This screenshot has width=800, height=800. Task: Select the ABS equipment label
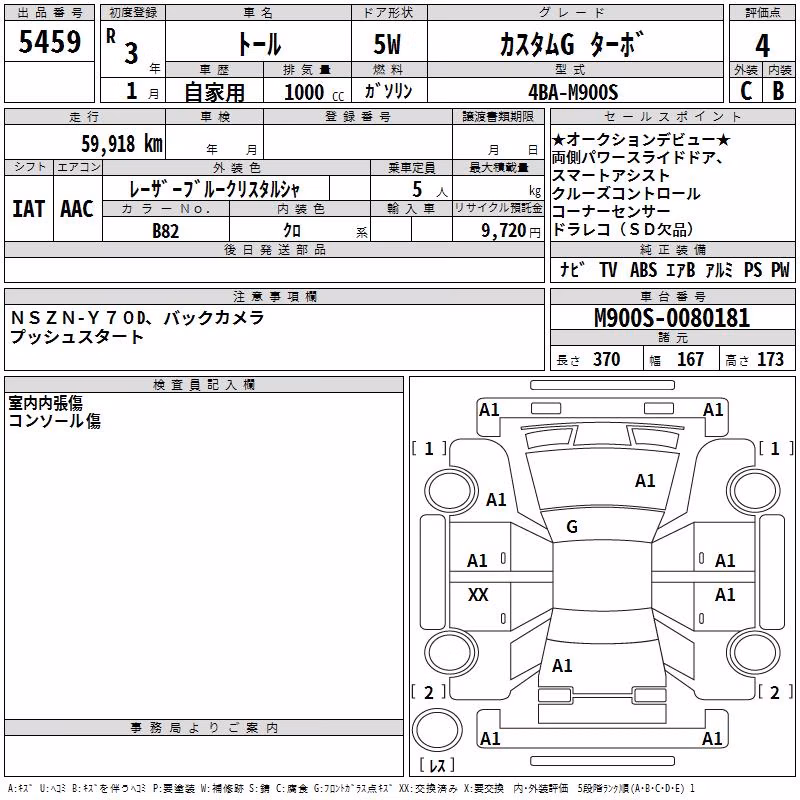643,270
